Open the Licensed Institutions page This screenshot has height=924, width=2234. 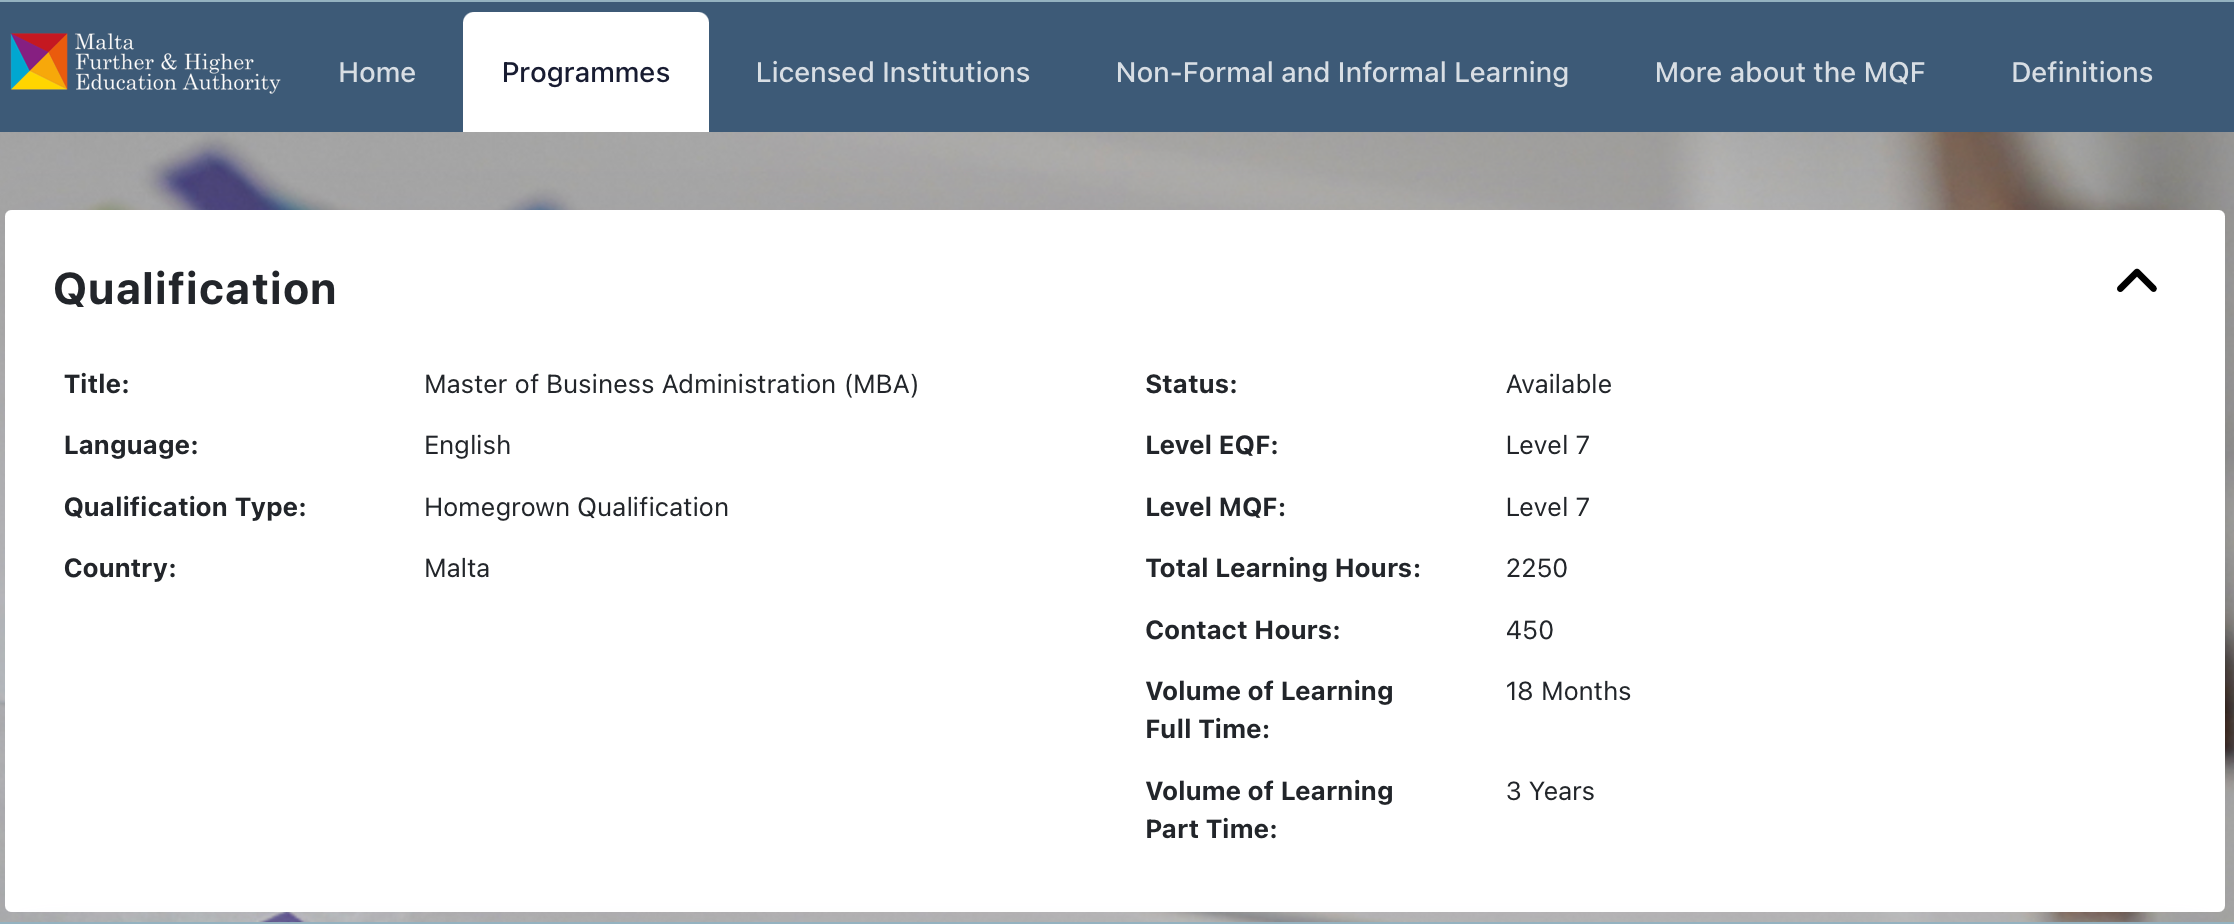pos(892,73)
